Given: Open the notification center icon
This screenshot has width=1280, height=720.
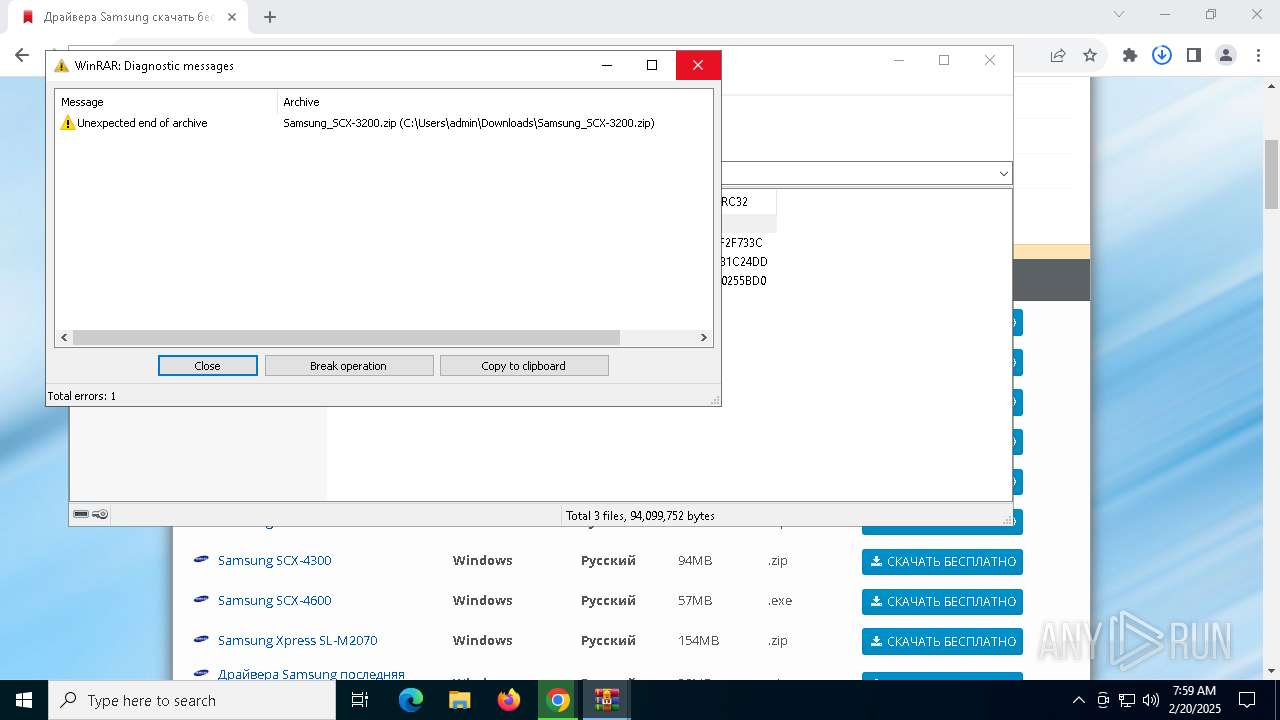Looking at the screenshot, I should click(1247, 700).
